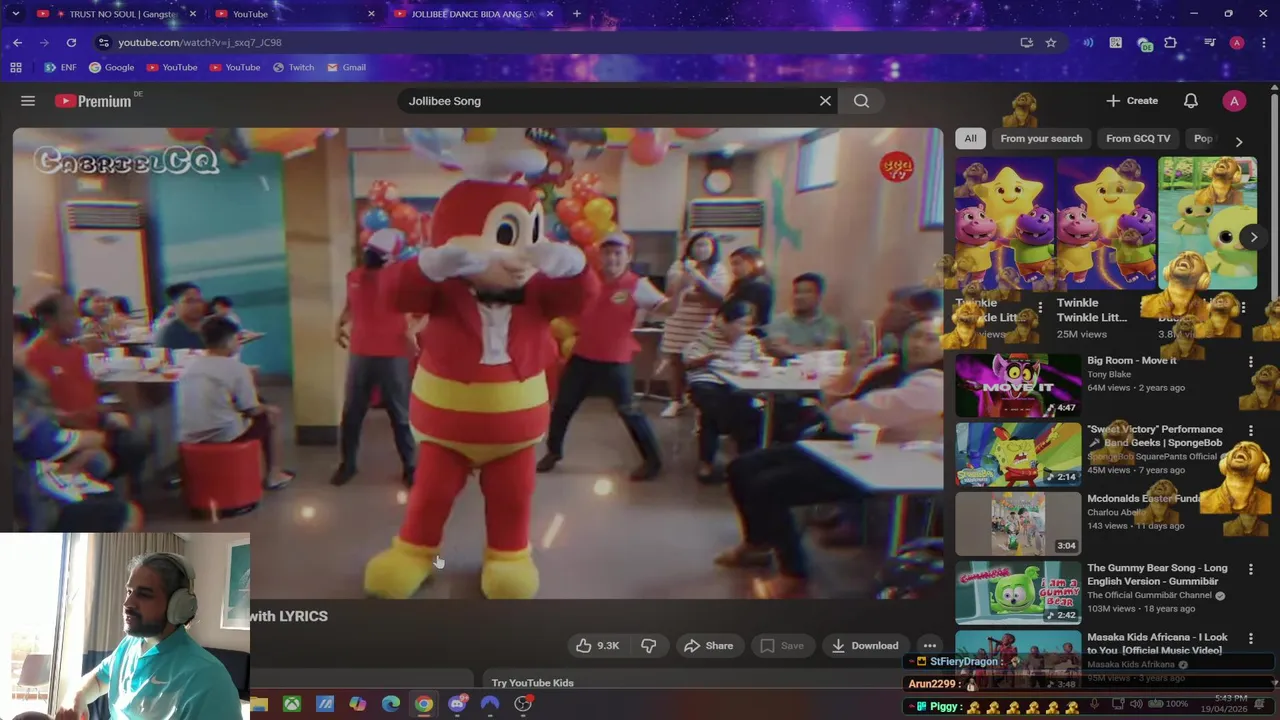View site information icon in address bar

103,43
